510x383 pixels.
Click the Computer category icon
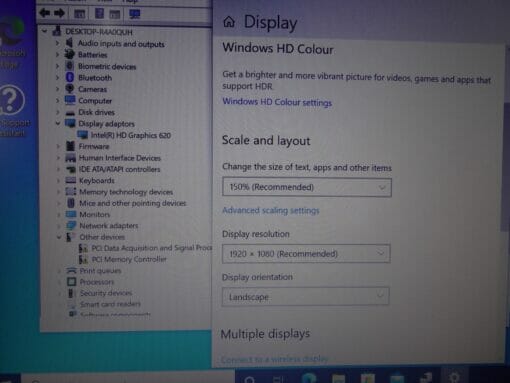70,100
